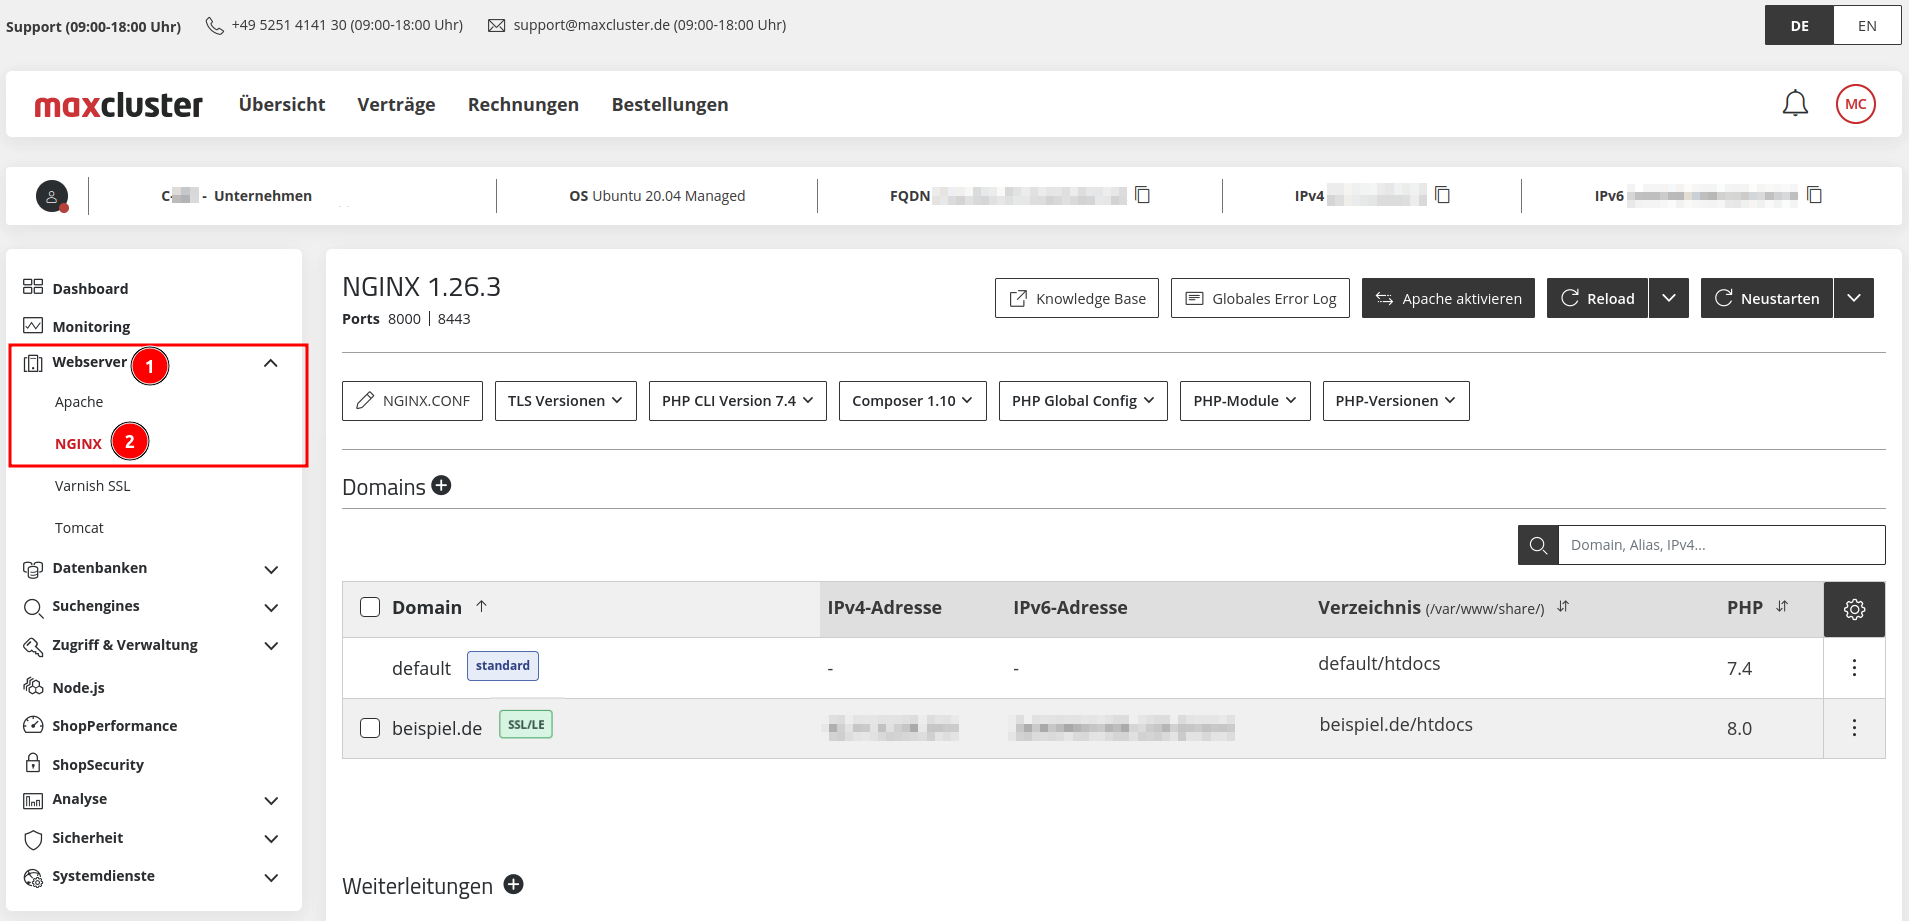The image size is (1909, 921).
Task: Open Bestellungen in top navigation
Action: (670, 104)
